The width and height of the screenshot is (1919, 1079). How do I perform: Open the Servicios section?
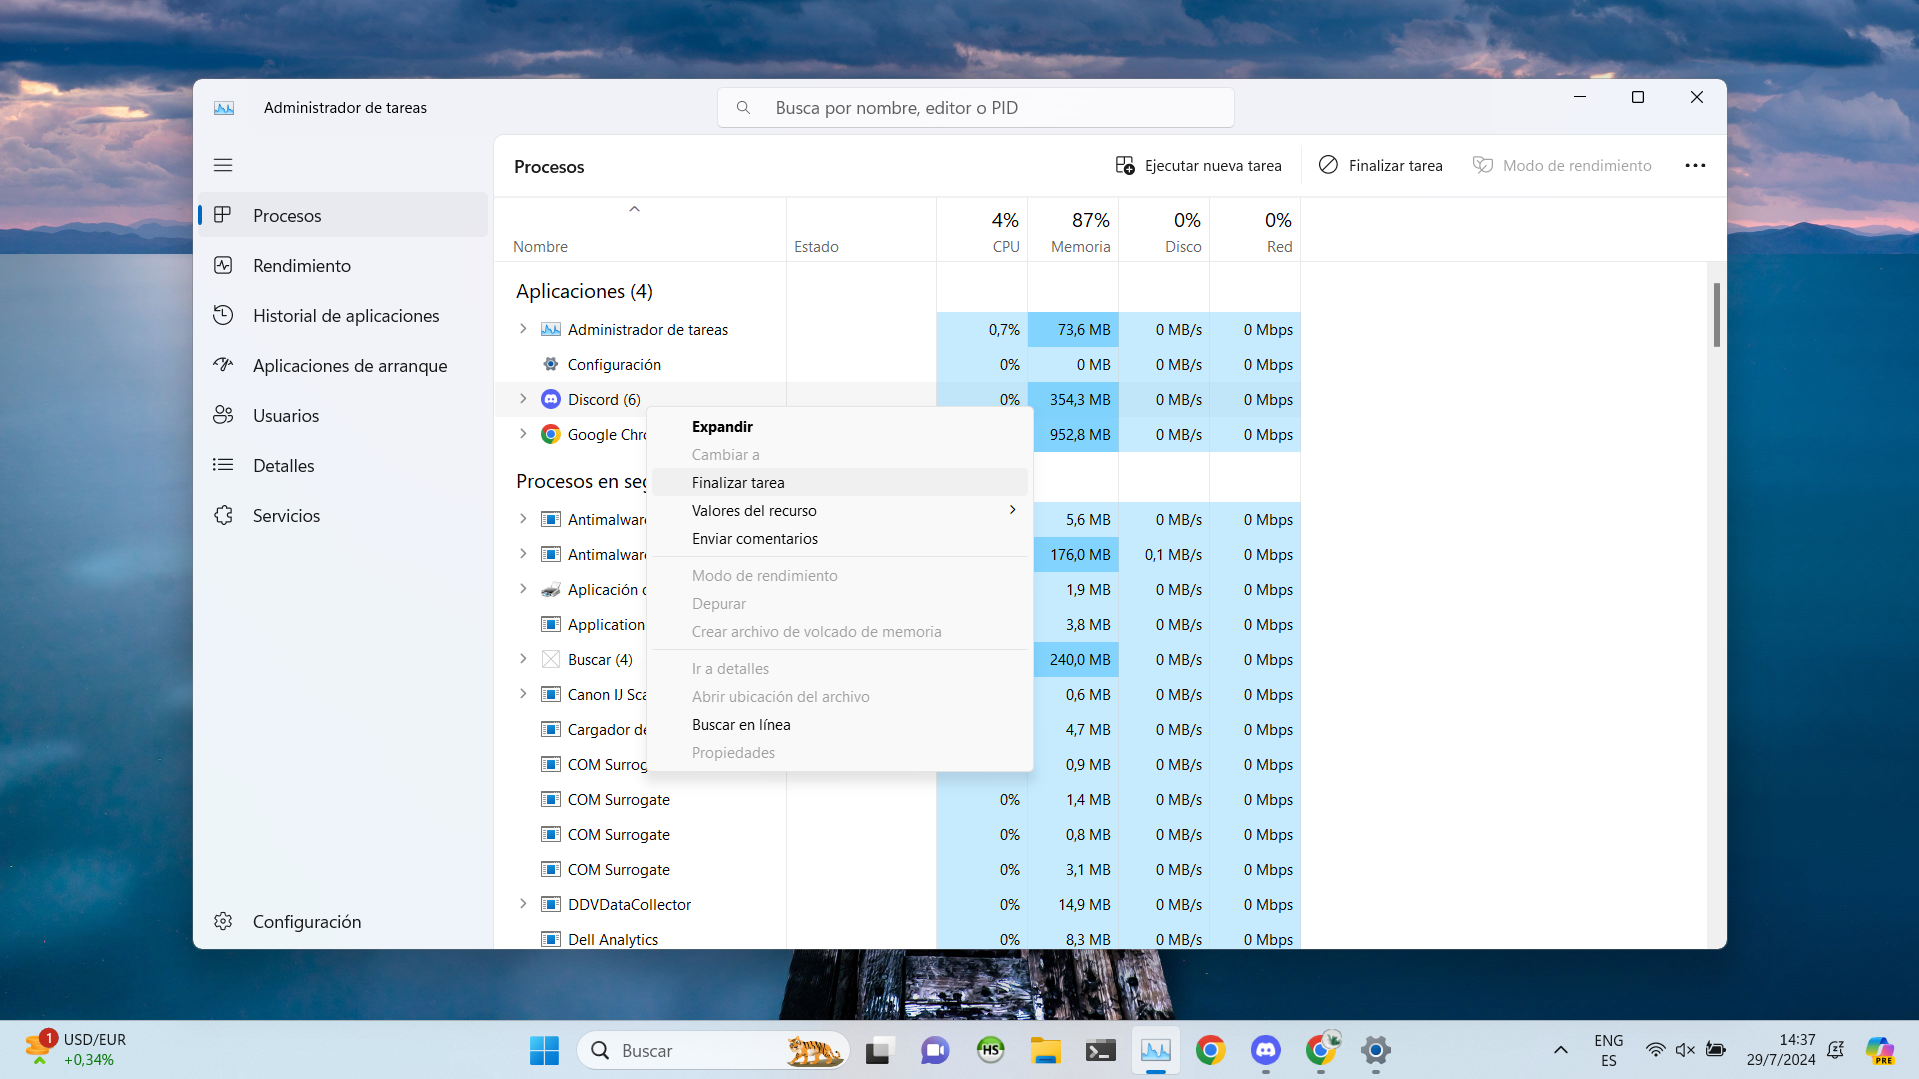coord(343,515)
